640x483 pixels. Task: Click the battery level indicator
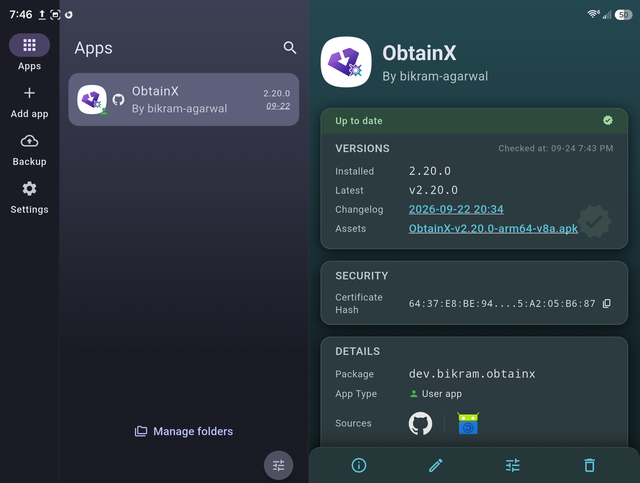coord(623,15)
